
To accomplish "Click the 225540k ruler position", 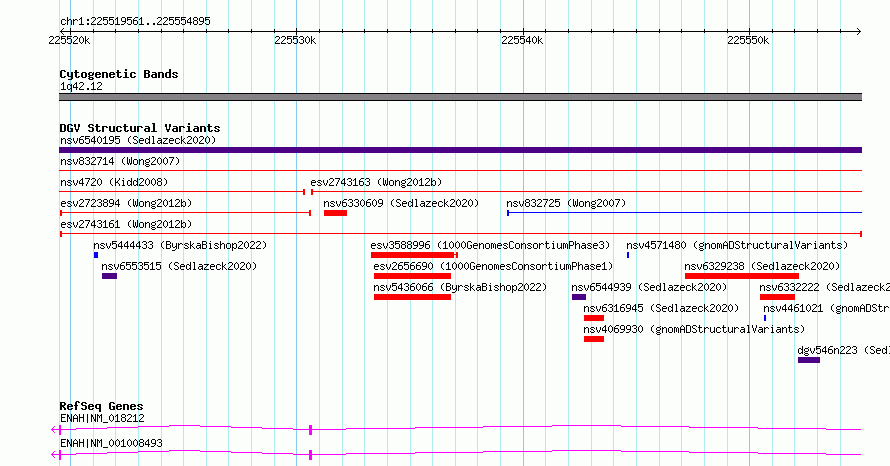I will click(522, 40).
